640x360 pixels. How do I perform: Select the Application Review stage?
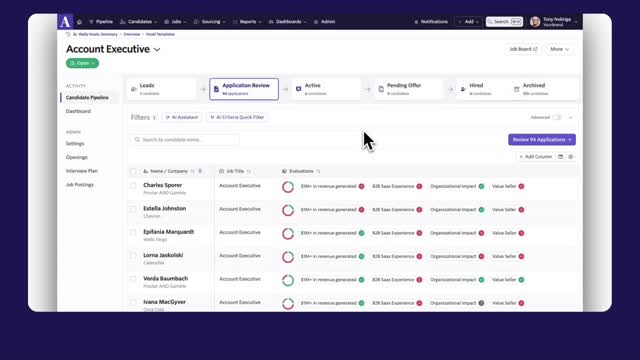[x=244, y=89]
